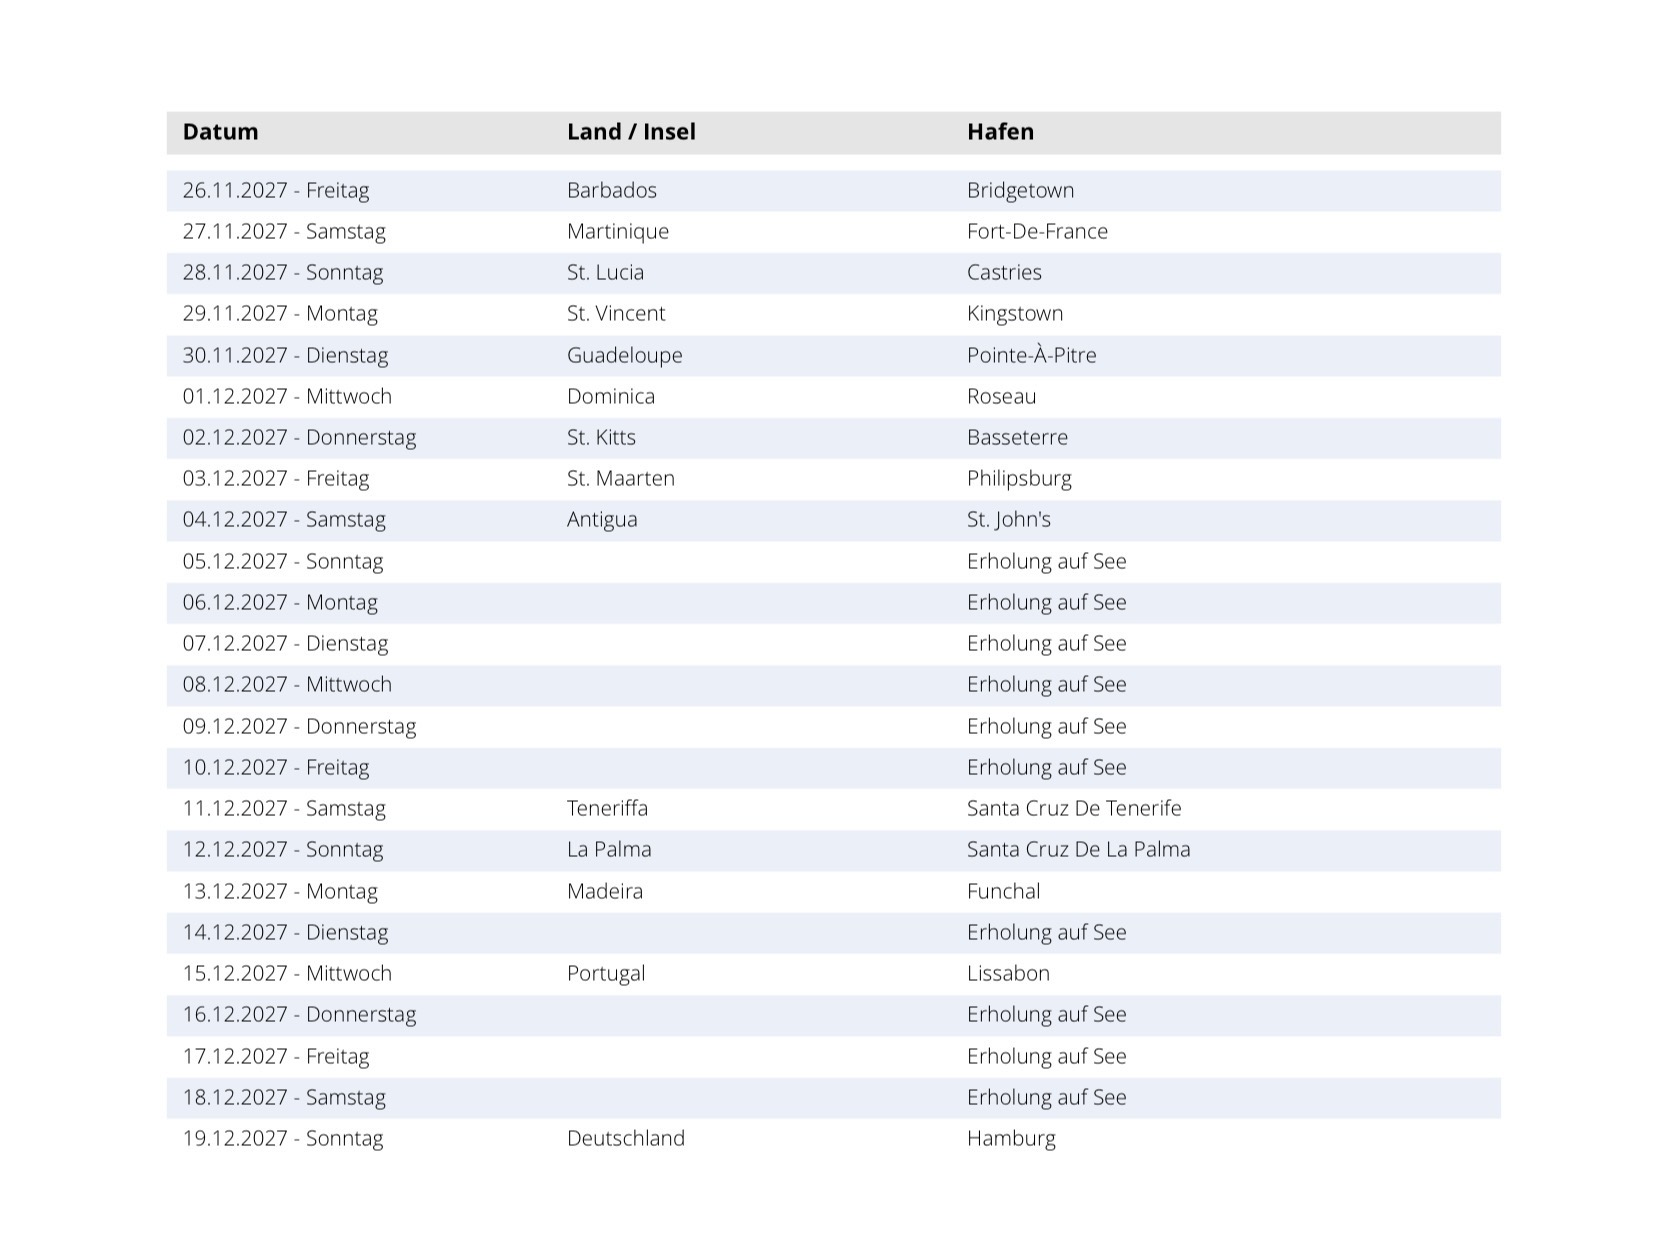Select the Funchal port cell
Image resolution: width=1668 pixels, height=1245 pixels.
point(1003,891)
